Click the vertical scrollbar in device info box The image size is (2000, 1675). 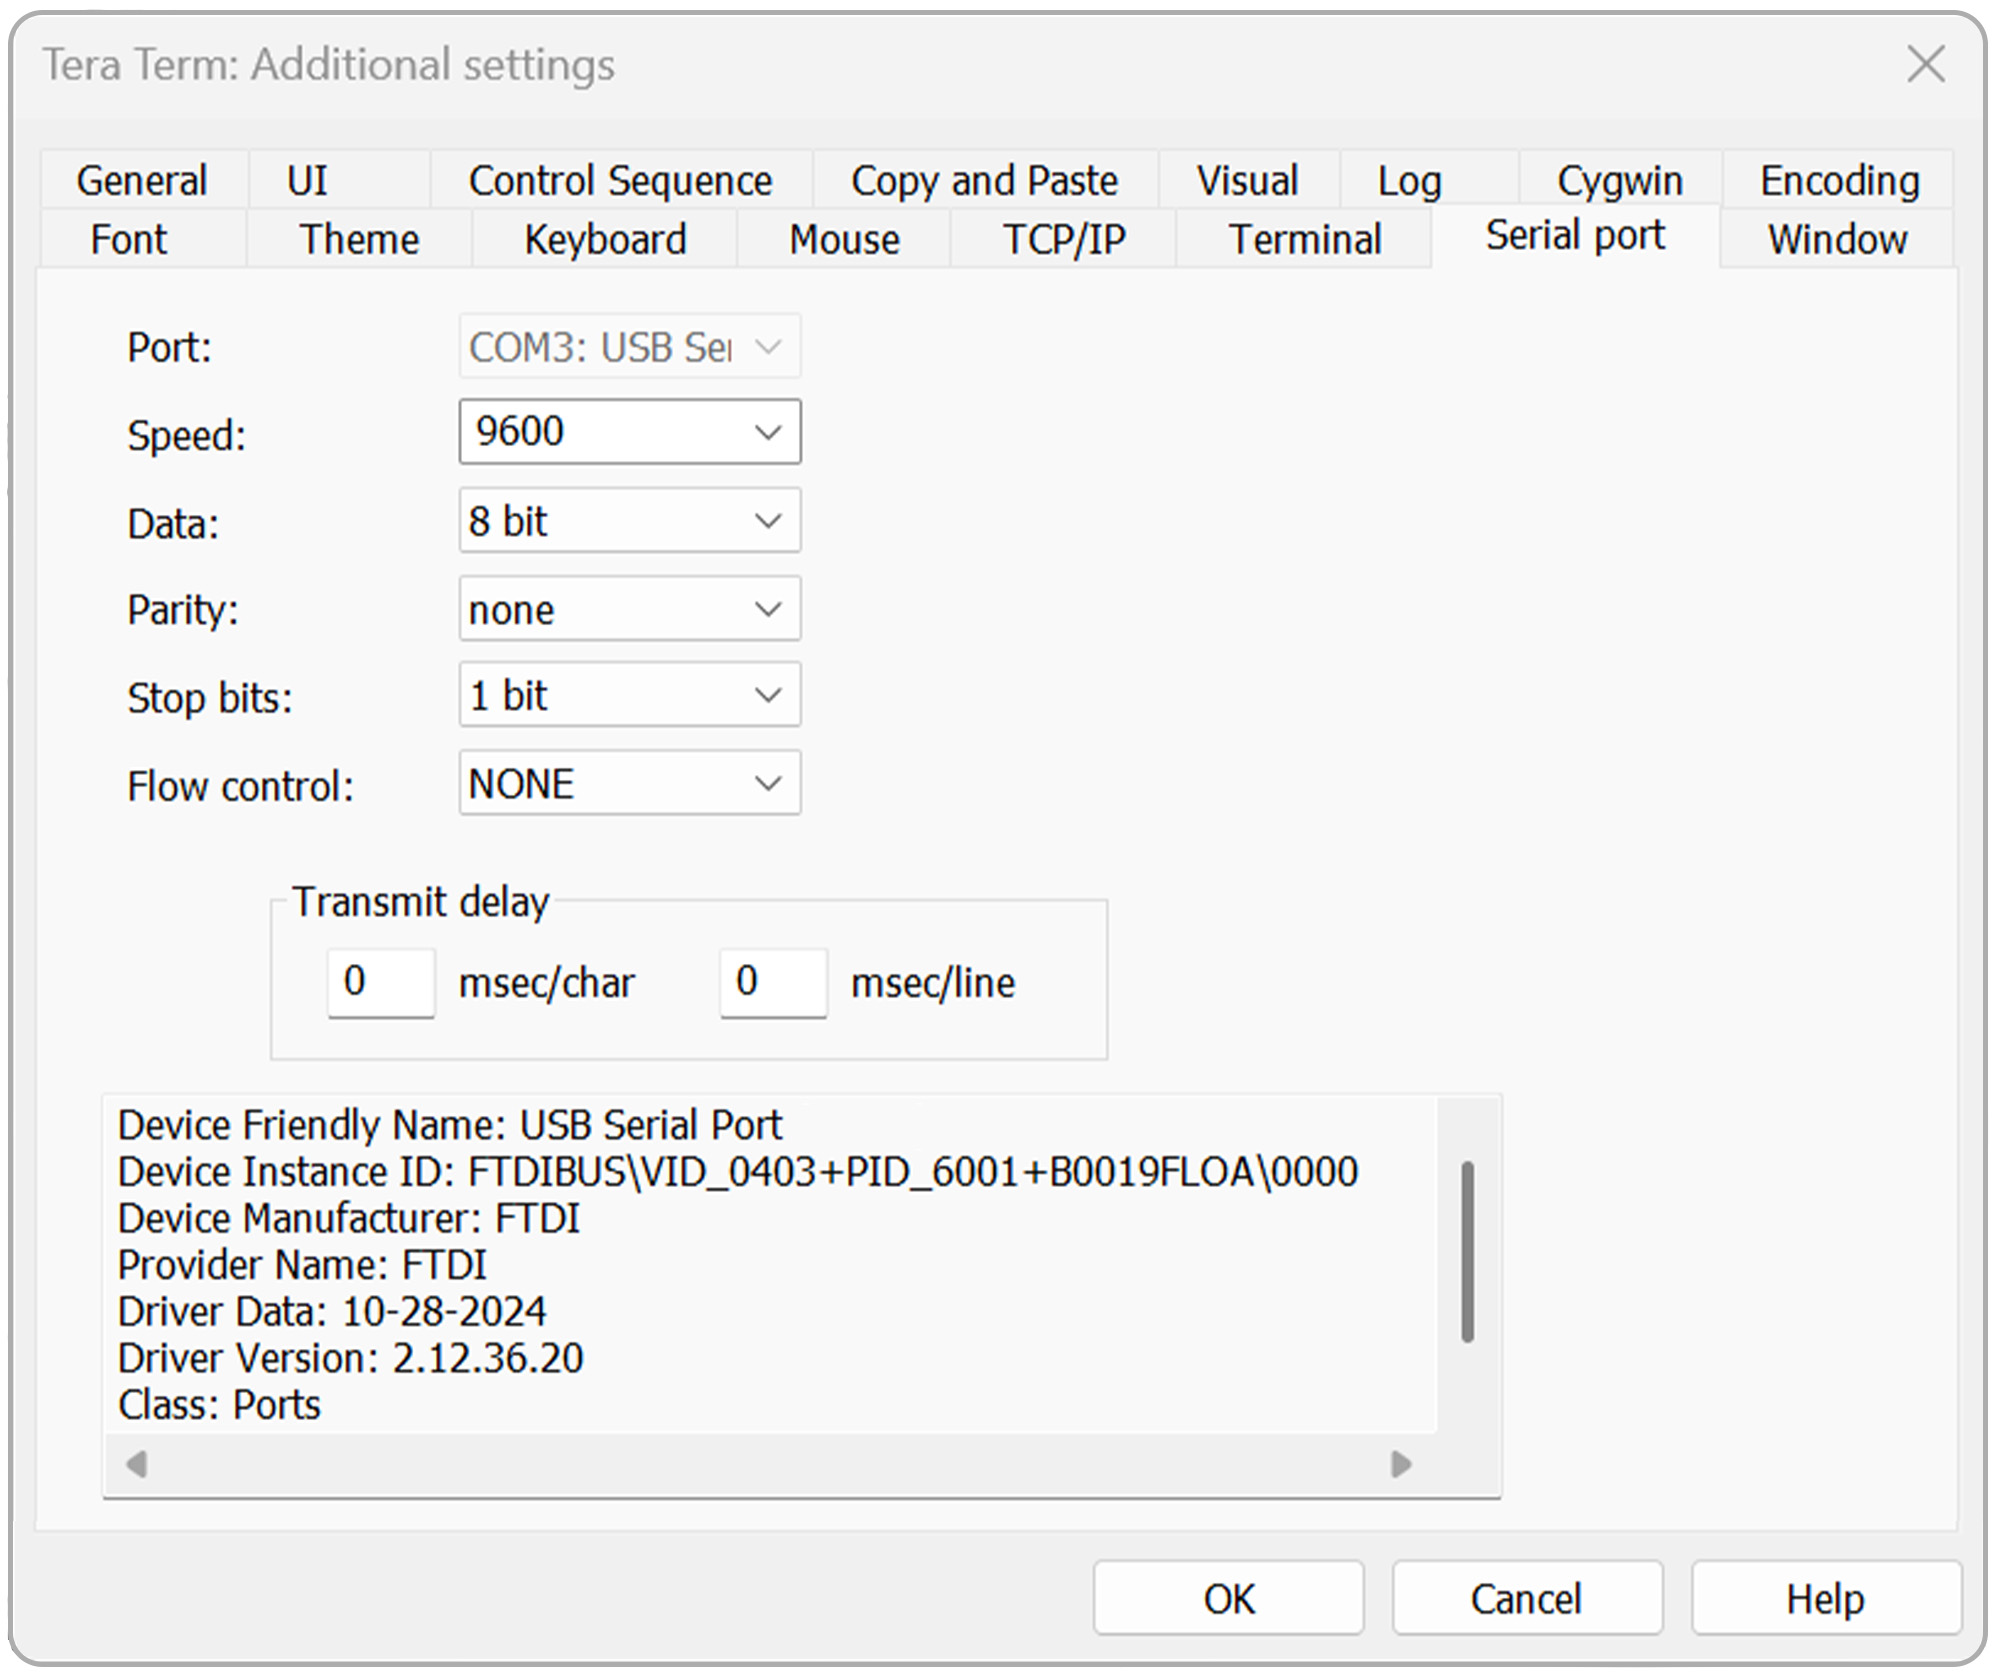(1467, 1250)
